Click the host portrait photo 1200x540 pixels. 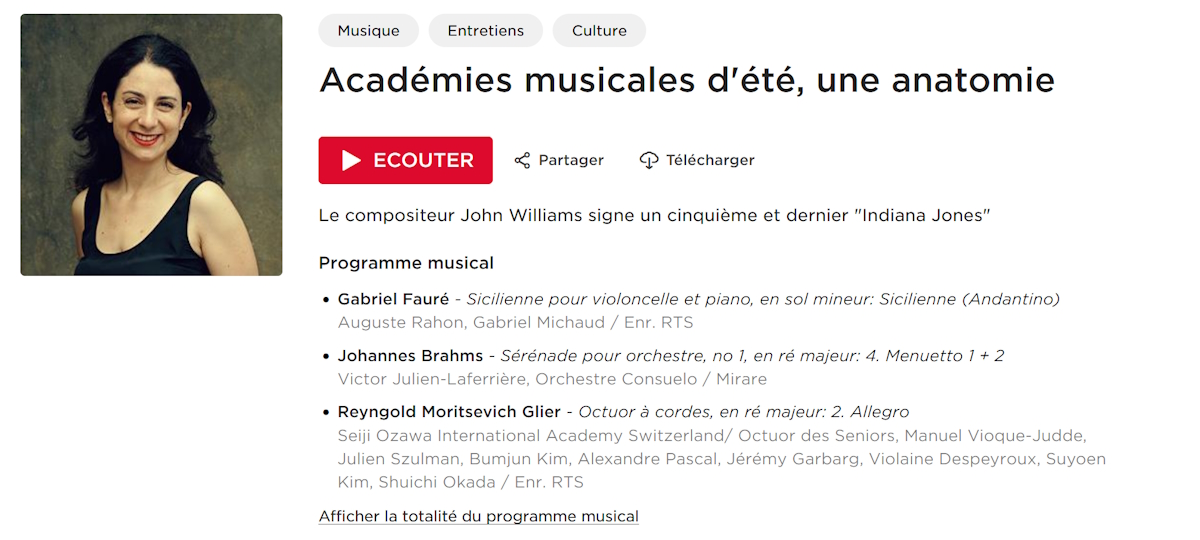point(152,145)
